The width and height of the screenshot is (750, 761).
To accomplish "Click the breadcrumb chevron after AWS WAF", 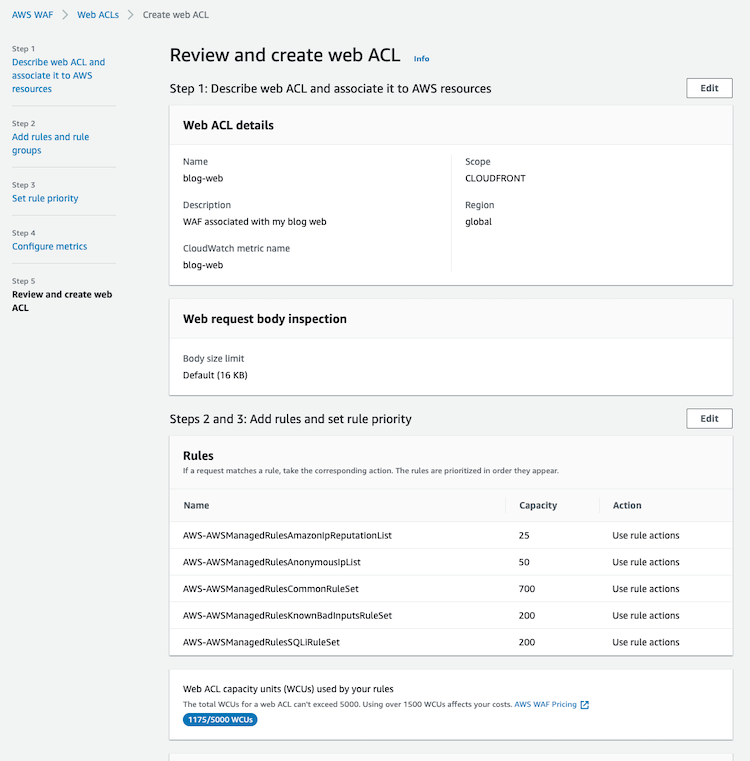I will coord(65,15).
